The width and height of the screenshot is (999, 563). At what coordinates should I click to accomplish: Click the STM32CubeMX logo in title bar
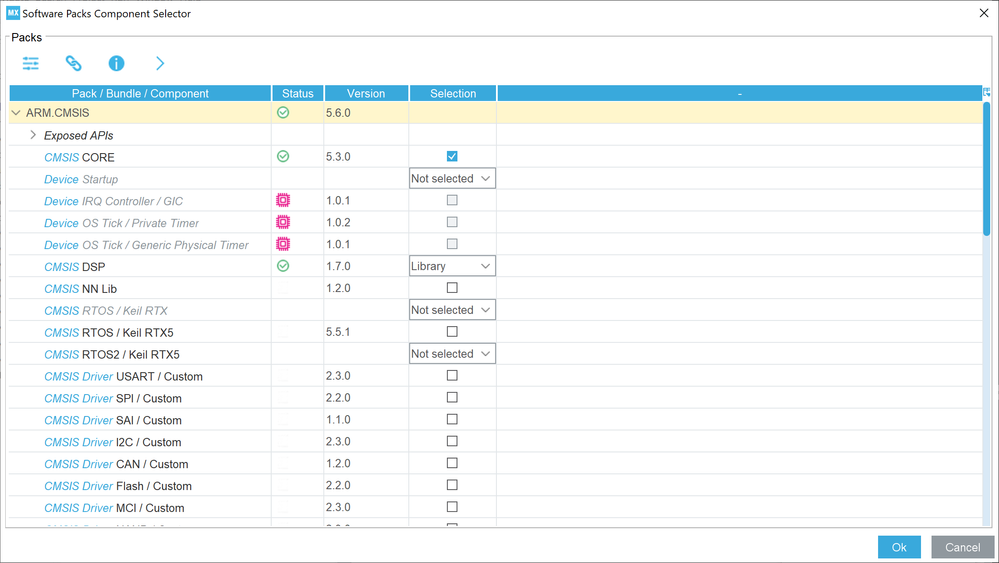(x=13, y=13)
